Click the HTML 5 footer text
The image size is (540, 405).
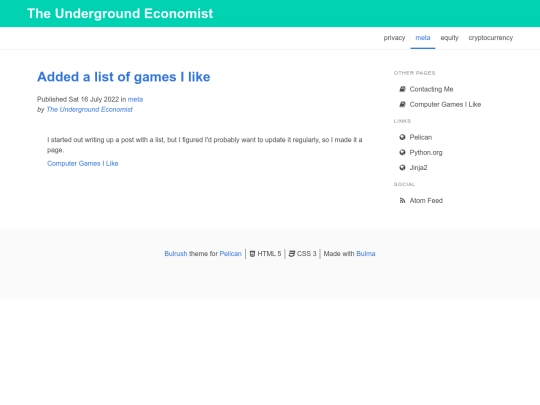[269, 254]
